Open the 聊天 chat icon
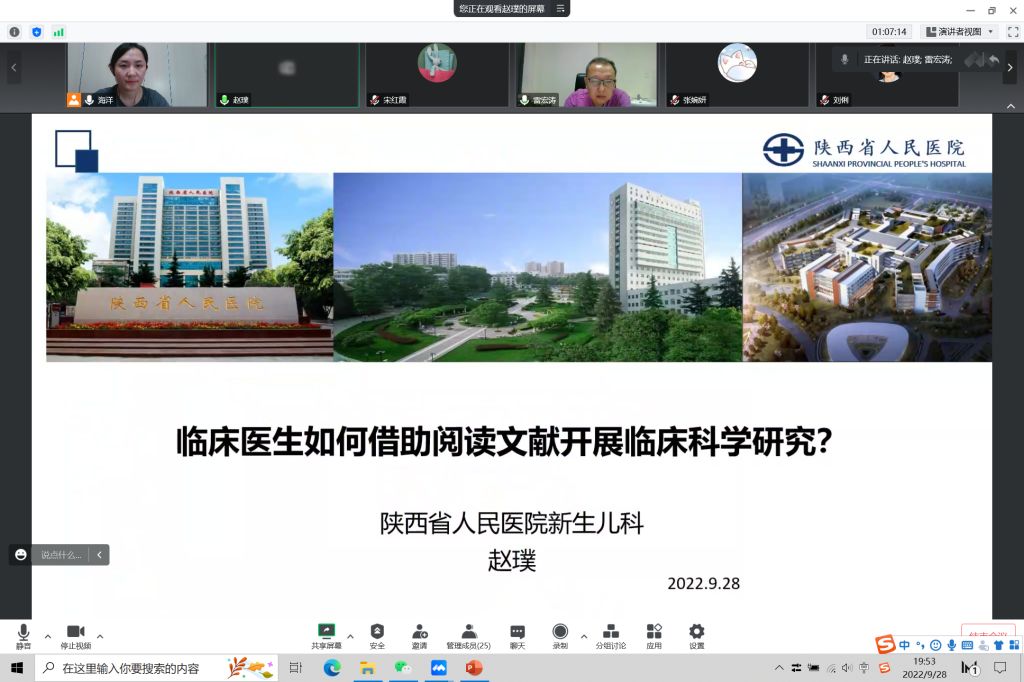 pos(517,634)
